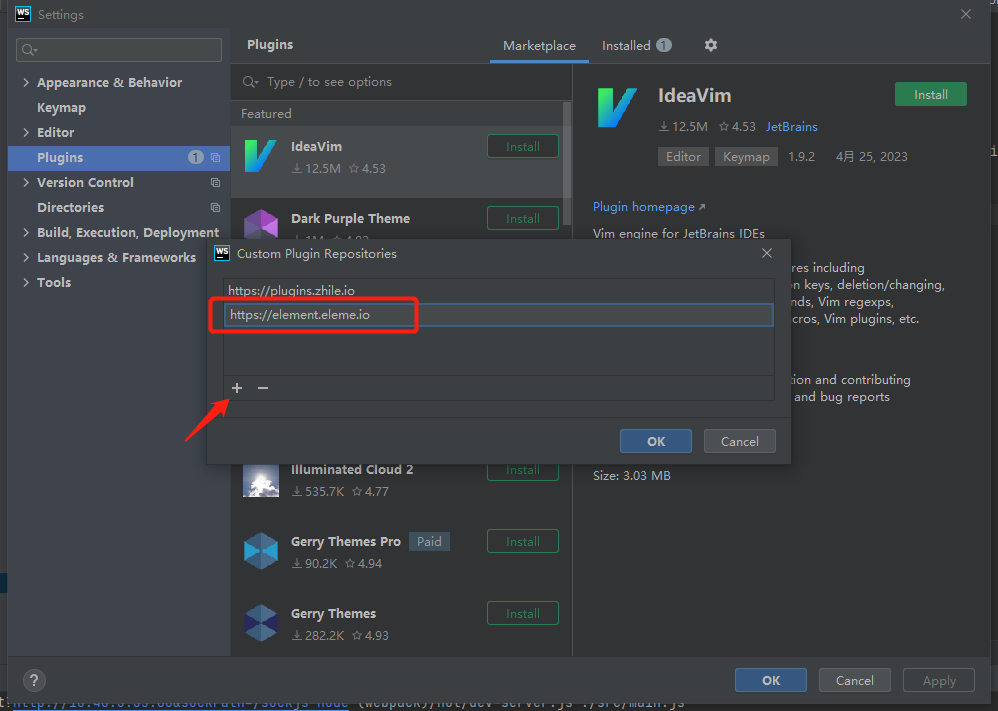Expand Build, Execution, Deployment section

[26, 232]
